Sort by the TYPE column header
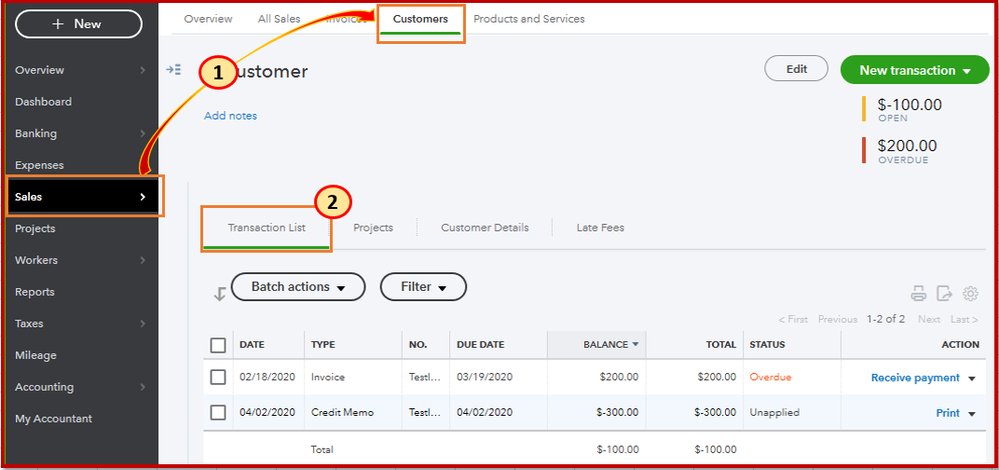The image size is (999, 470). click(x=323, y=345)
